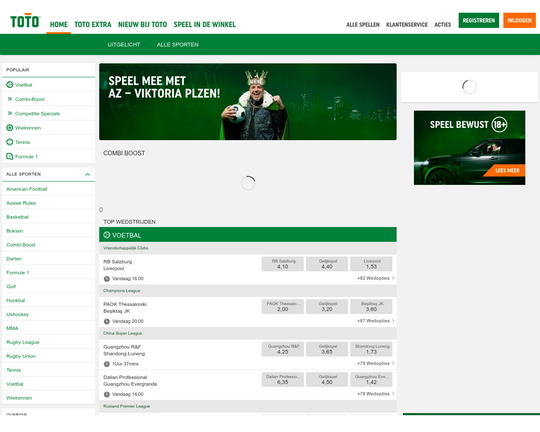This screenshot has height=432, width=540.
Task: Open the HOME tab
Action: click(59, 24)
